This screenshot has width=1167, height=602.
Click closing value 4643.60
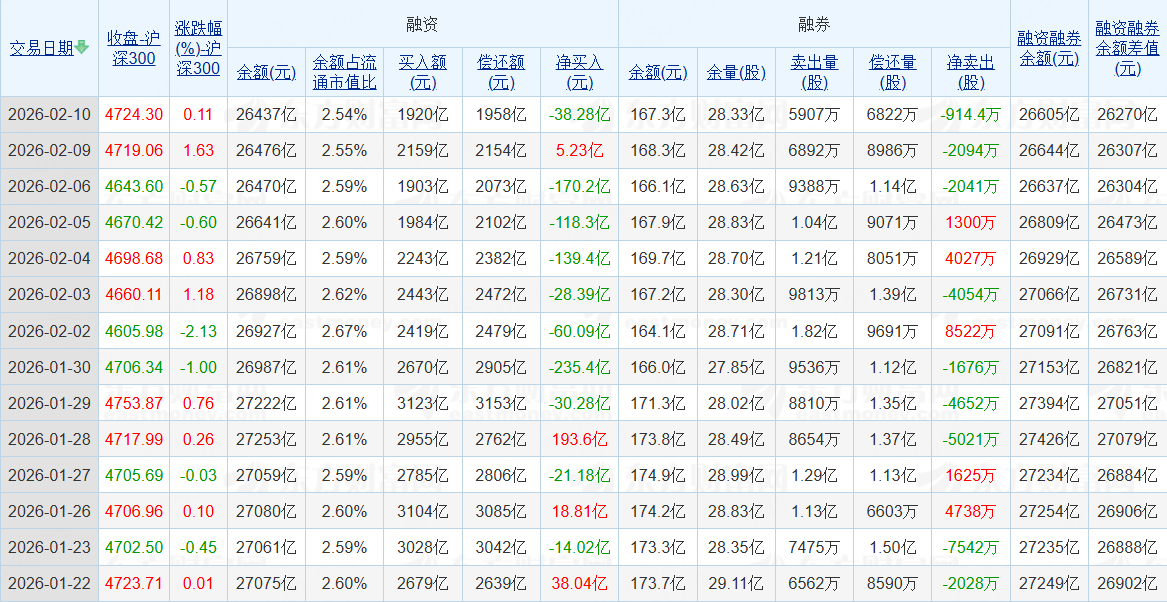pyautogui.click(x=134, y=187)
